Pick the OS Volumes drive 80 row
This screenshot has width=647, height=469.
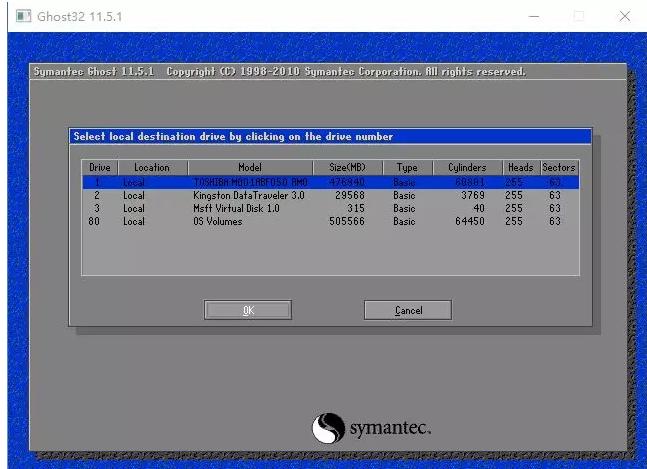coord(329,221)
